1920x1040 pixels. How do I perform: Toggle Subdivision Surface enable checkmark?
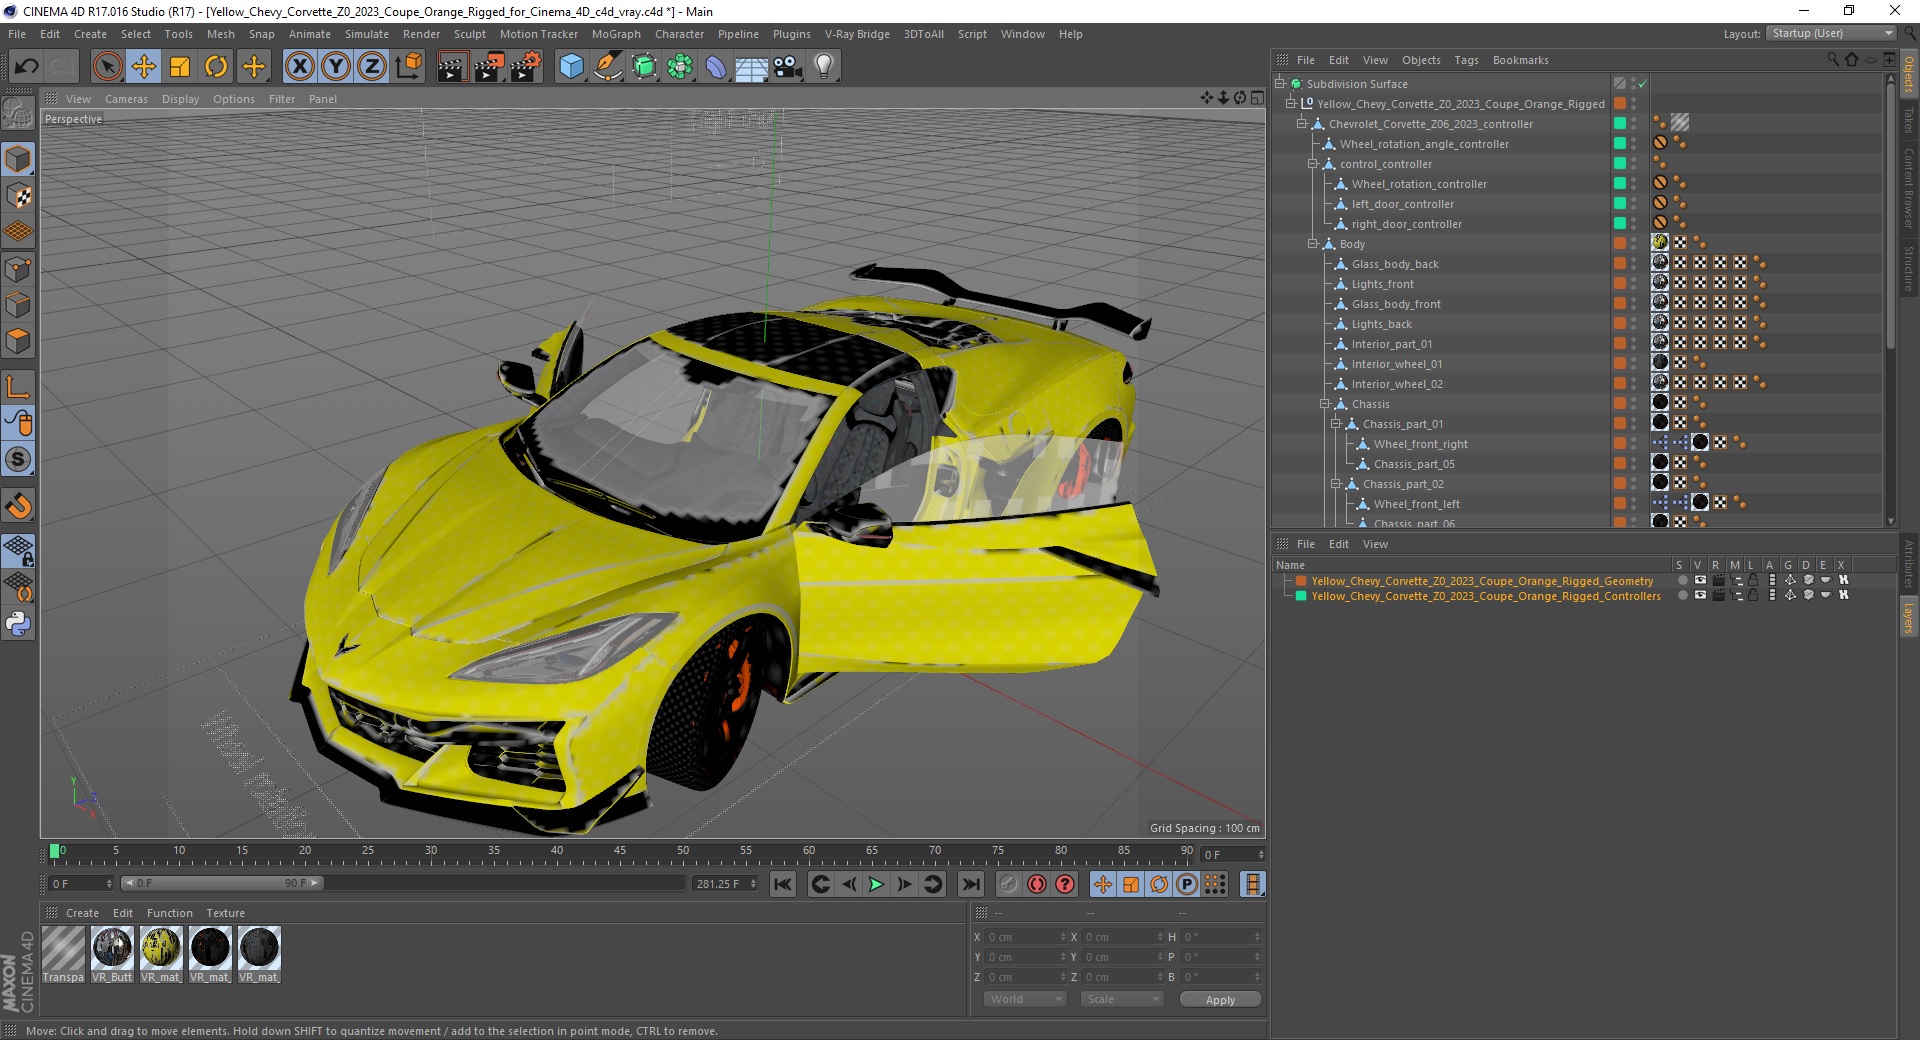(x=1642, y=84)
